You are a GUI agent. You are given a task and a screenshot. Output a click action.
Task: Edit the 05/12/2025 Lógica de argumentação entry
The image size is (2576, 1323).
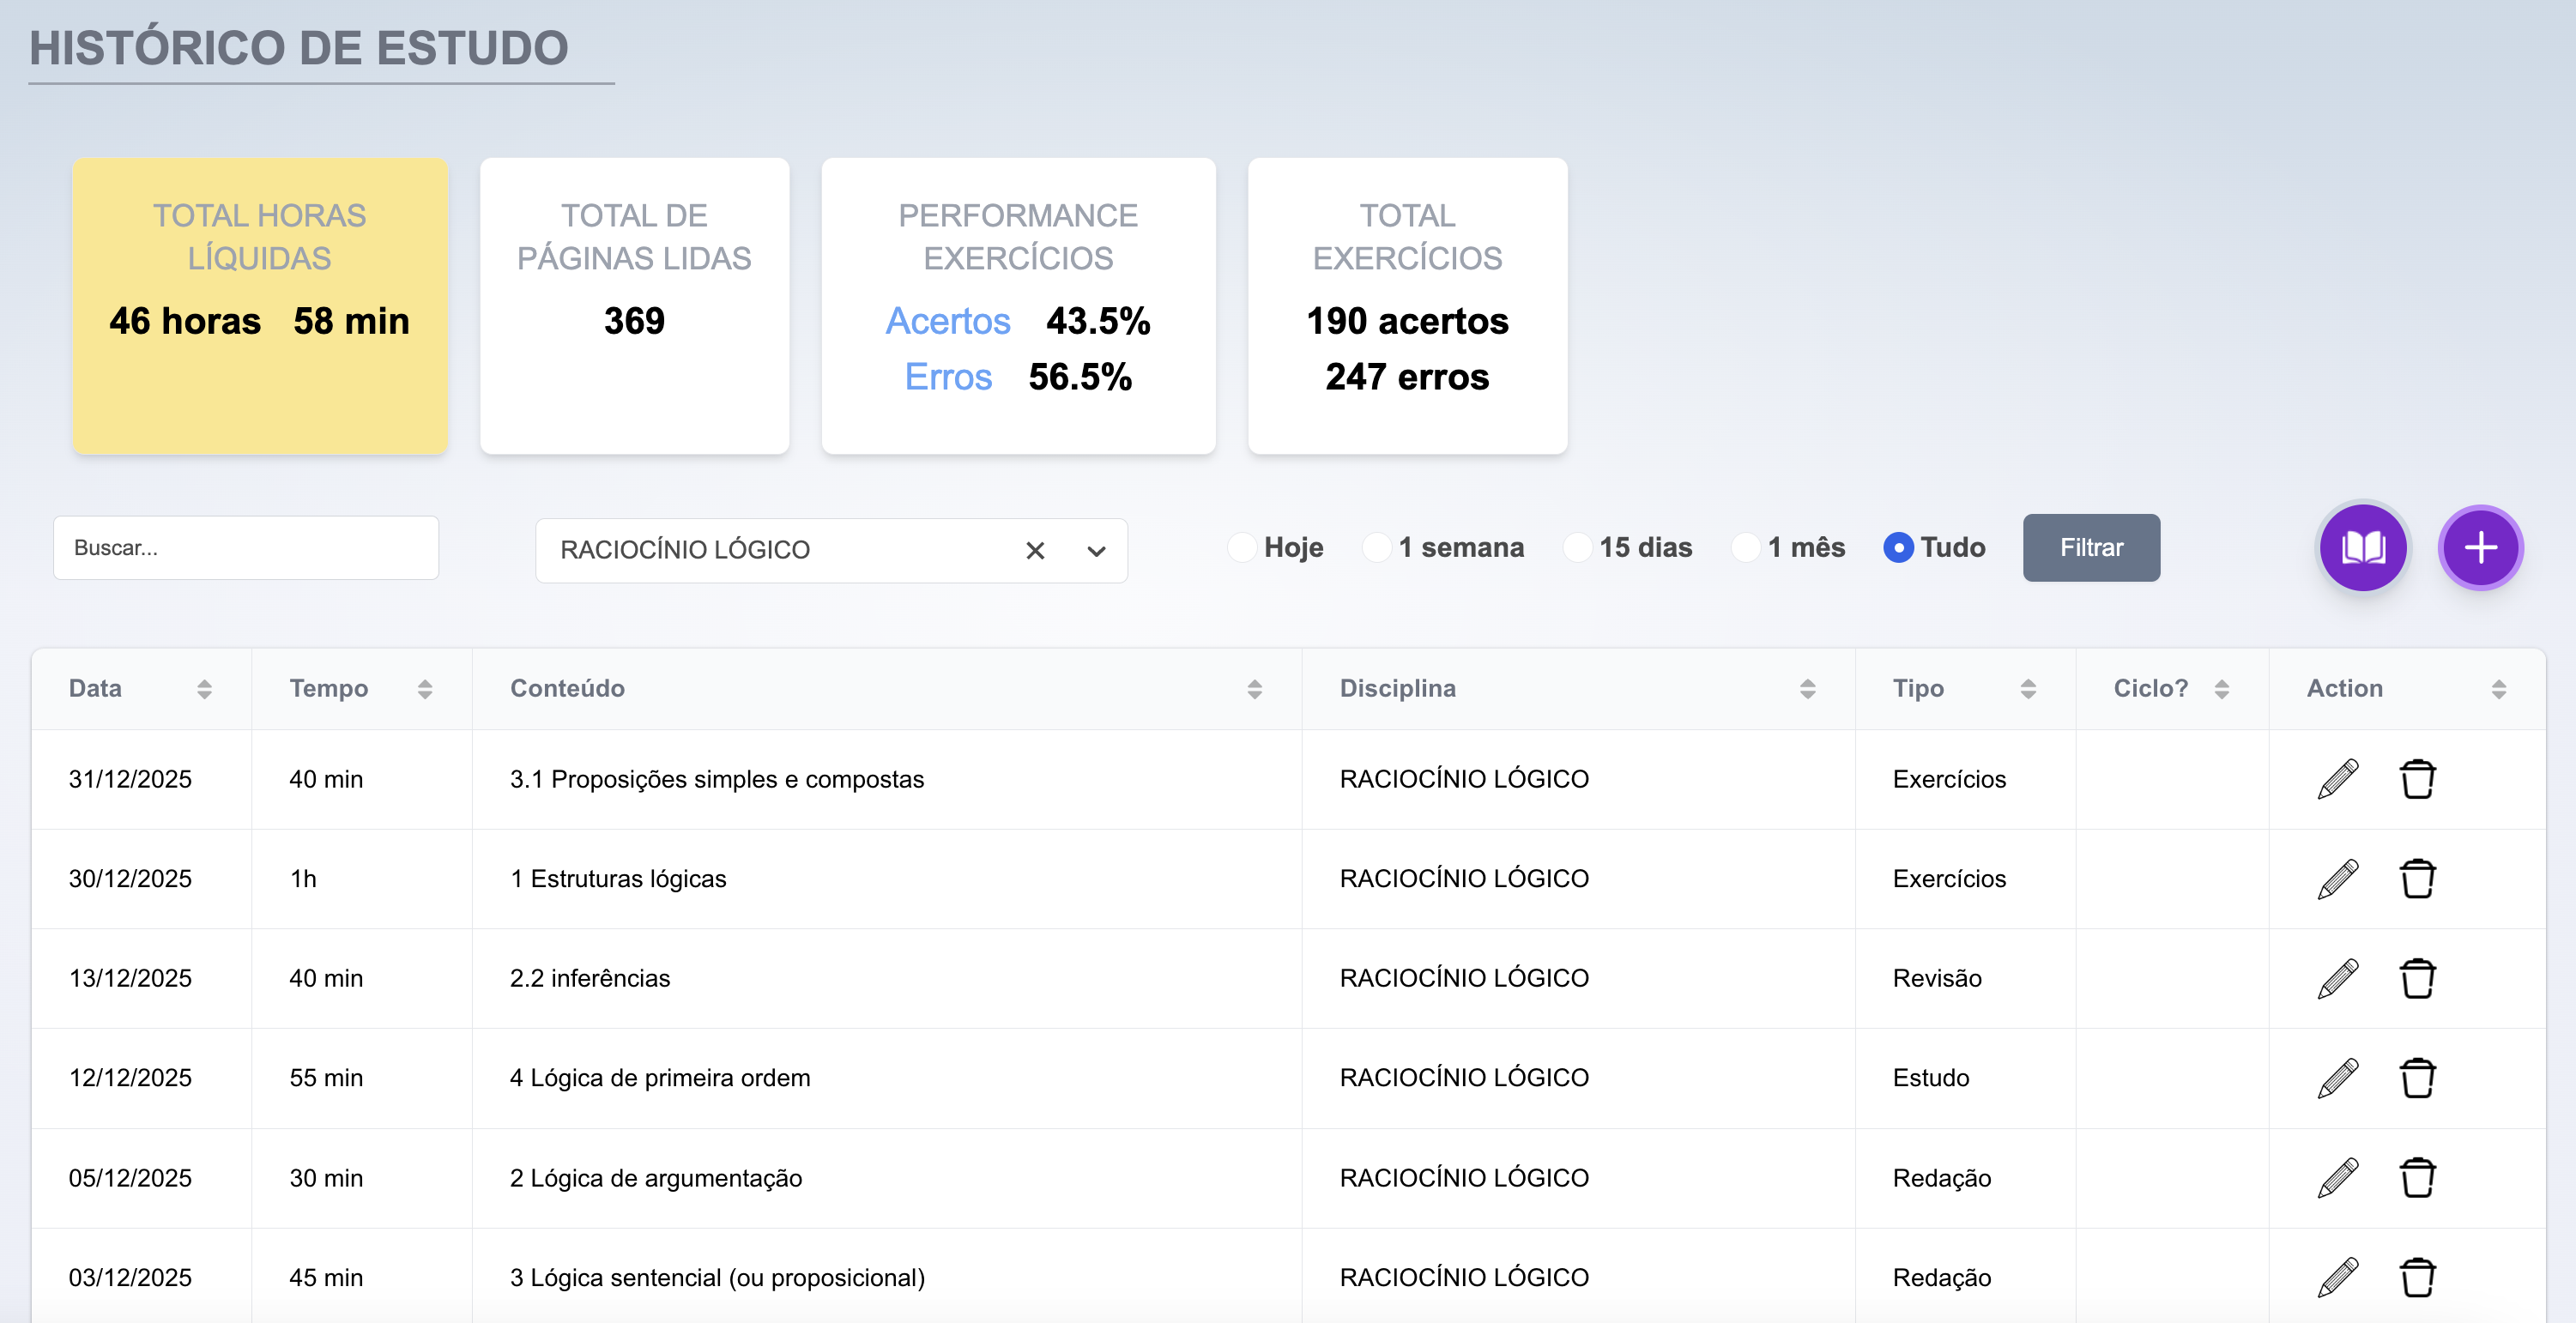tap(2338, 1178)
